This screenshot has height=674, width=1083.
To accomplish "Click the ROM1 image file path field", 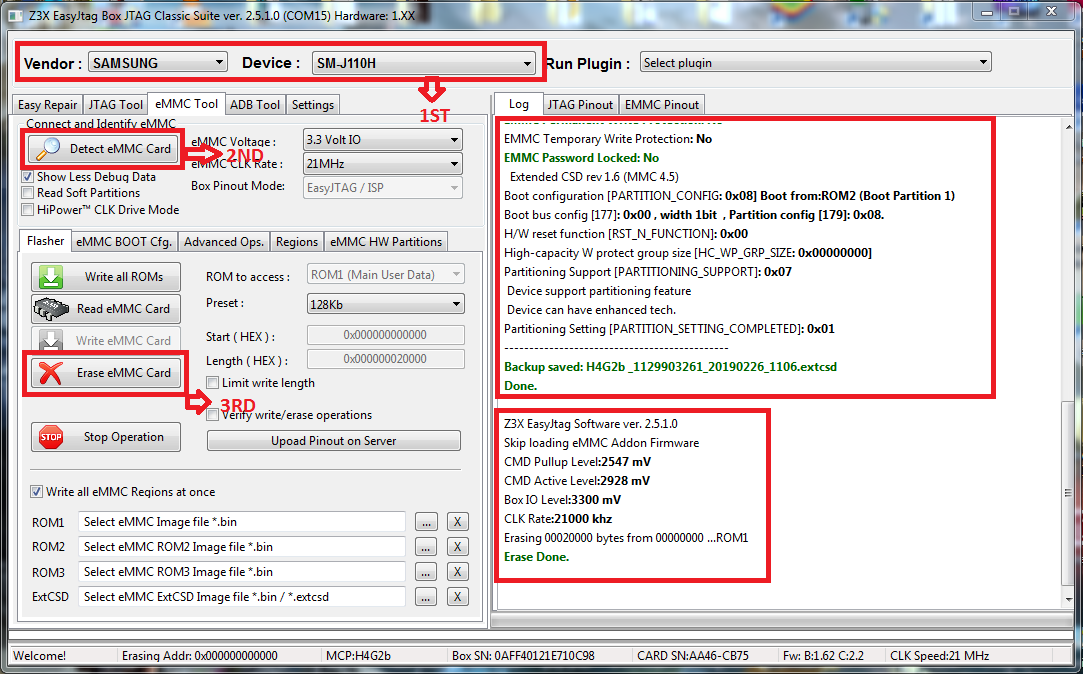I will point(242,522).
